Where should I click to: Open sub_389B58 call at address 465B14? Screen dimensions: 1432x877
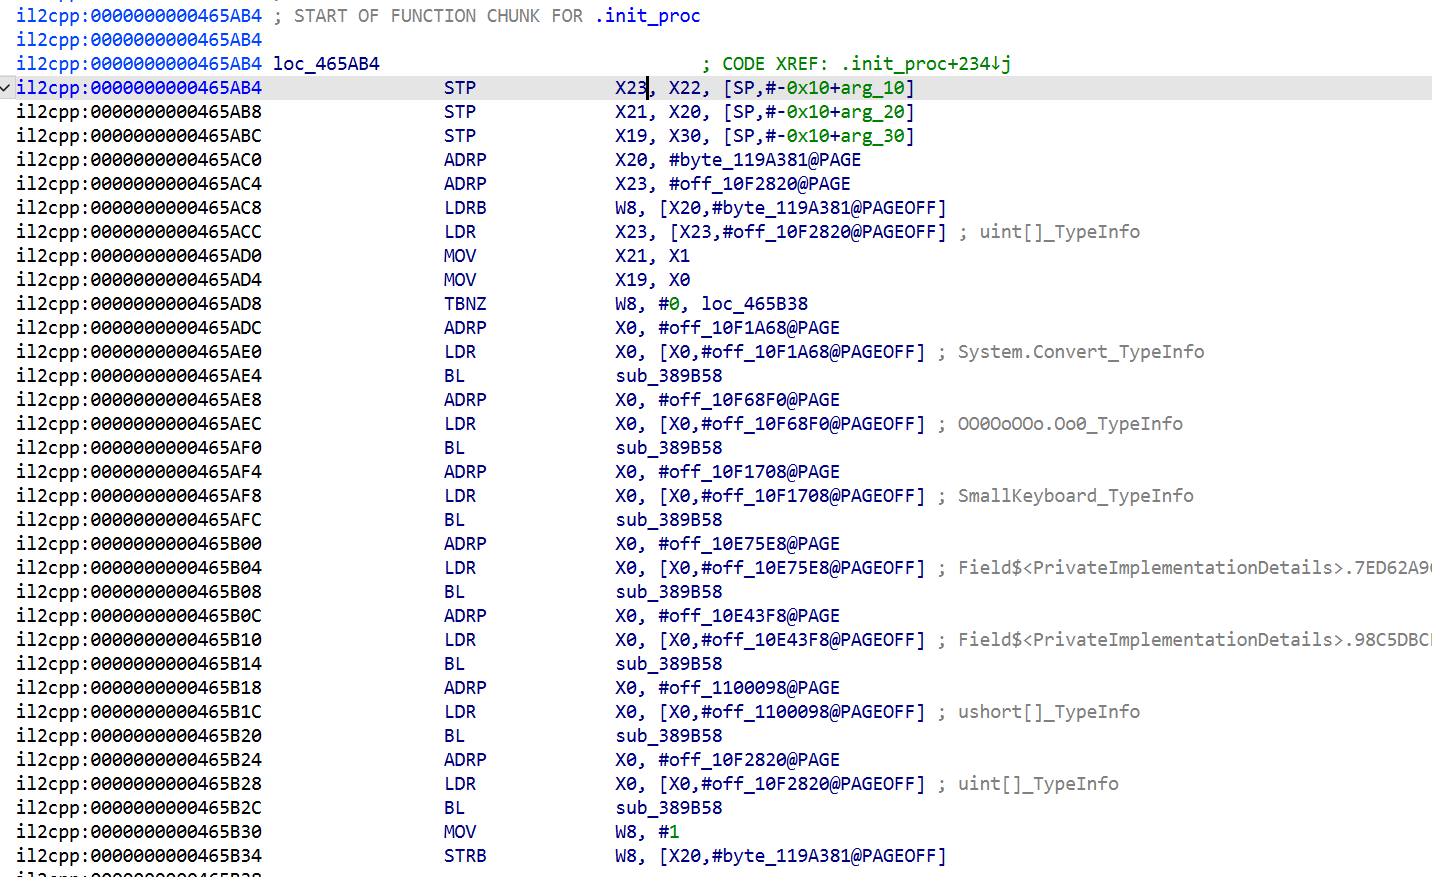[668, 664]
